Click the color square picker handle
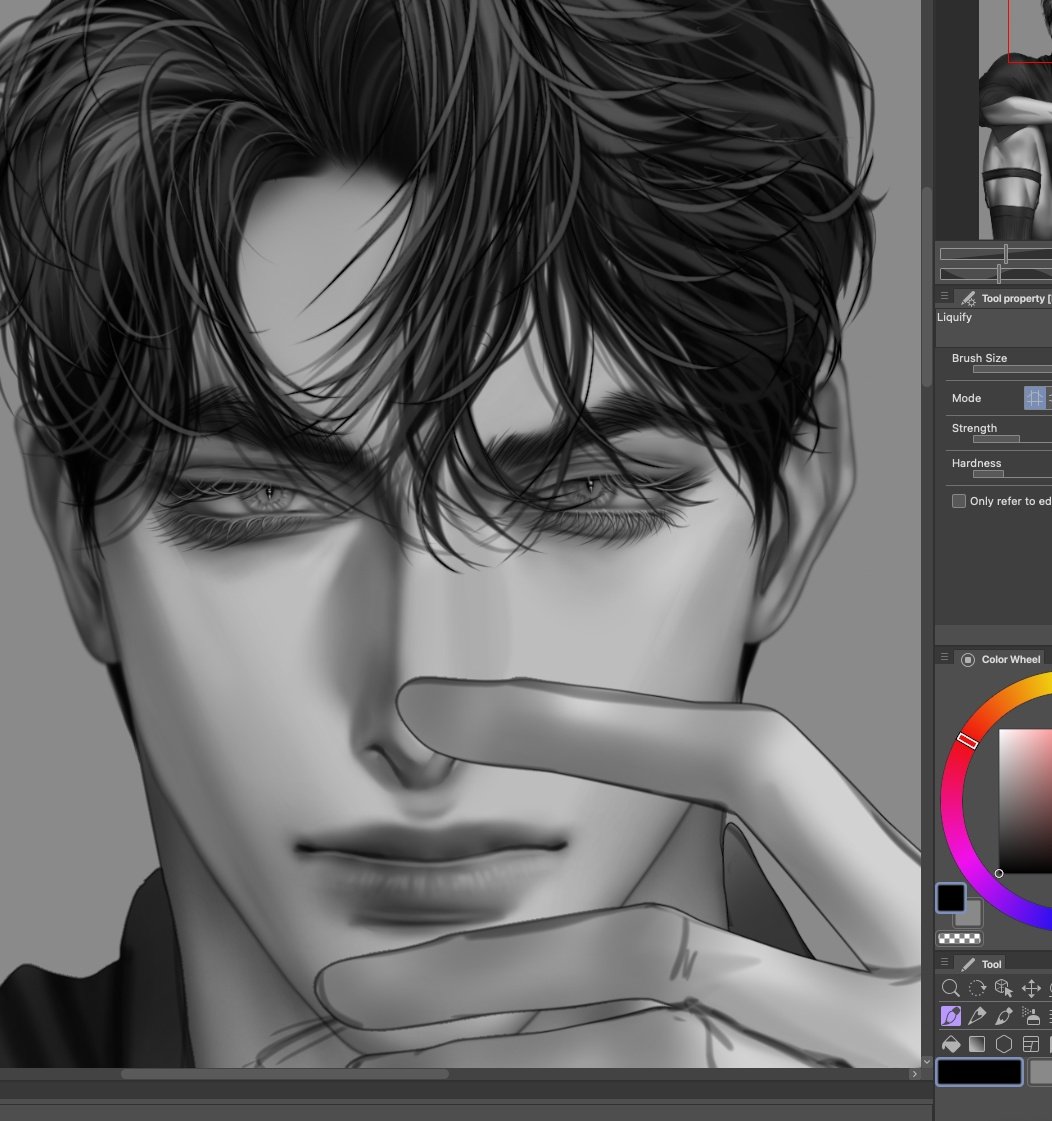Screen dimensions: 1052x1121 (999, 873)
